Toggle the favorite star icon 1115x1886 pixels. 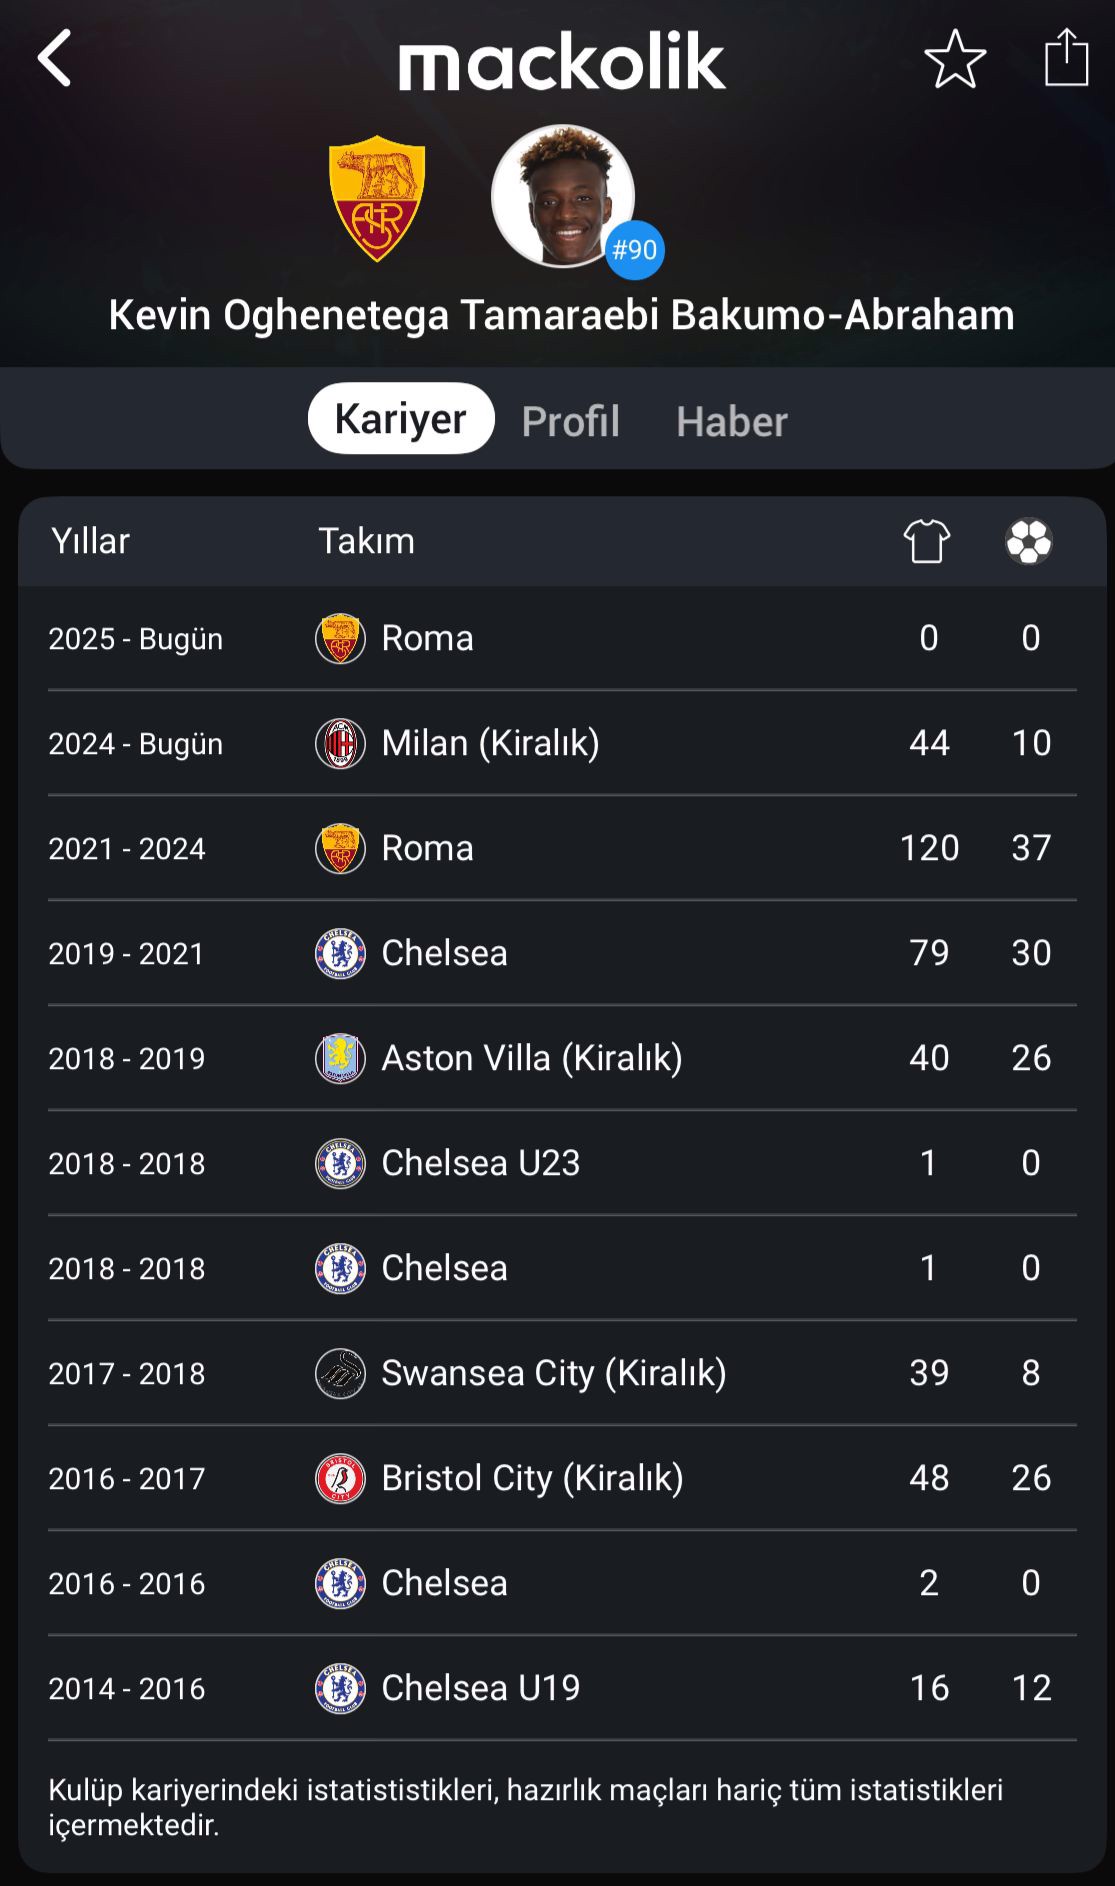tap(955, 59)
